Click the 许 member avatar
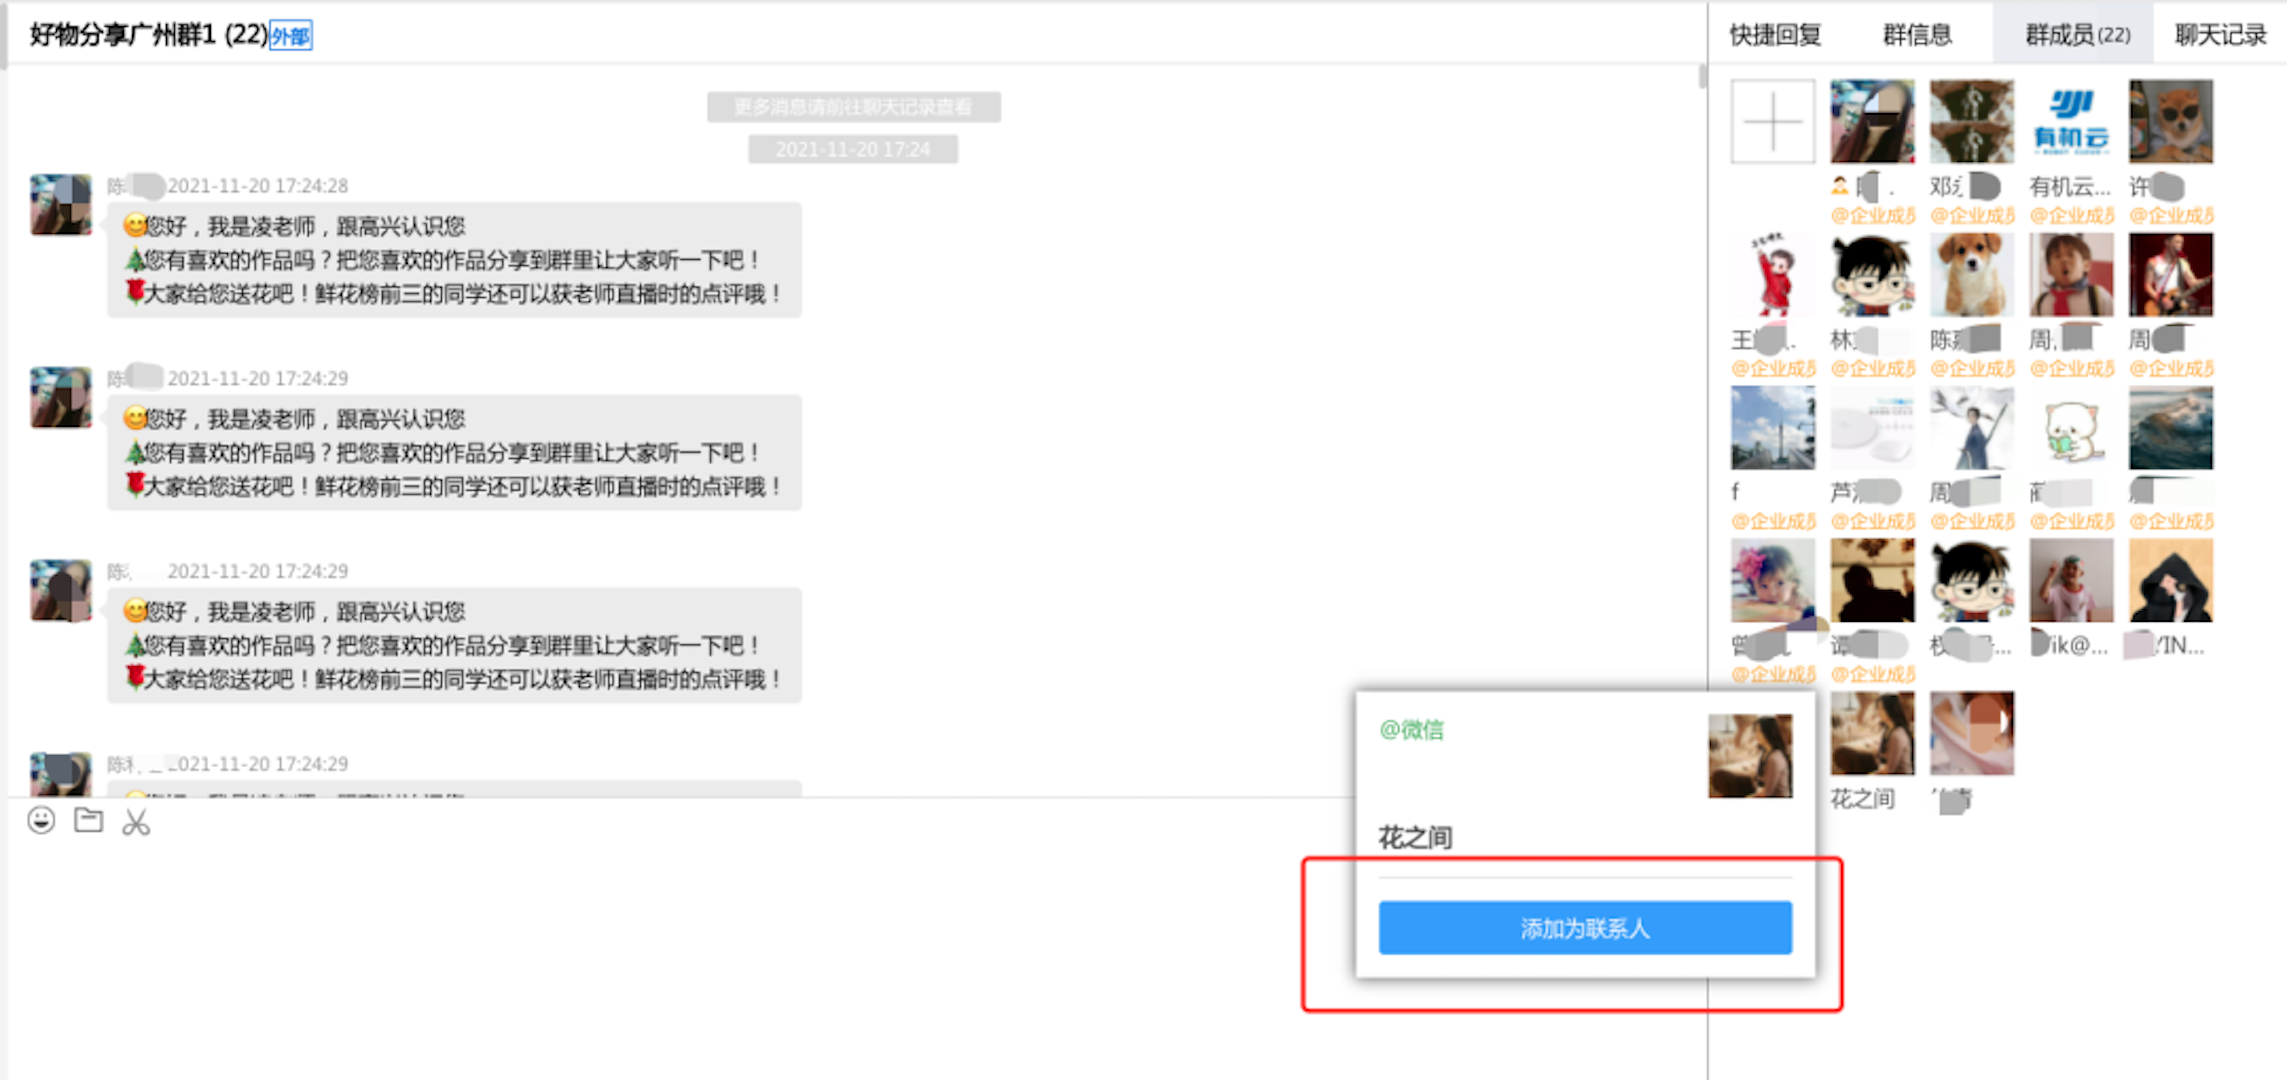 coord(2171,120)
